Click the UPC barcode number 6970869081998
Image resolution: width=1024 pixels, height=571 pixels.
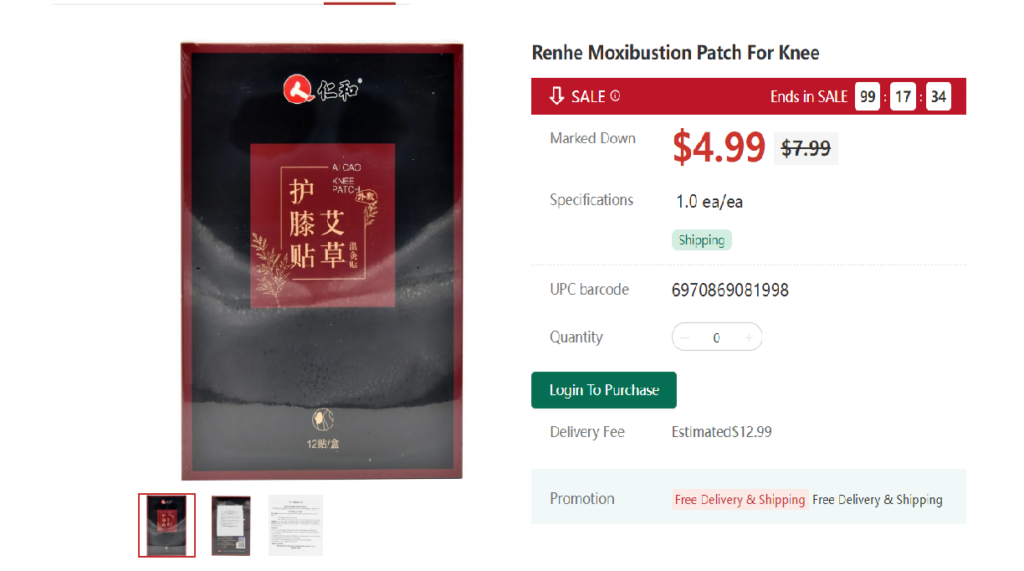[x=730, y=290]
